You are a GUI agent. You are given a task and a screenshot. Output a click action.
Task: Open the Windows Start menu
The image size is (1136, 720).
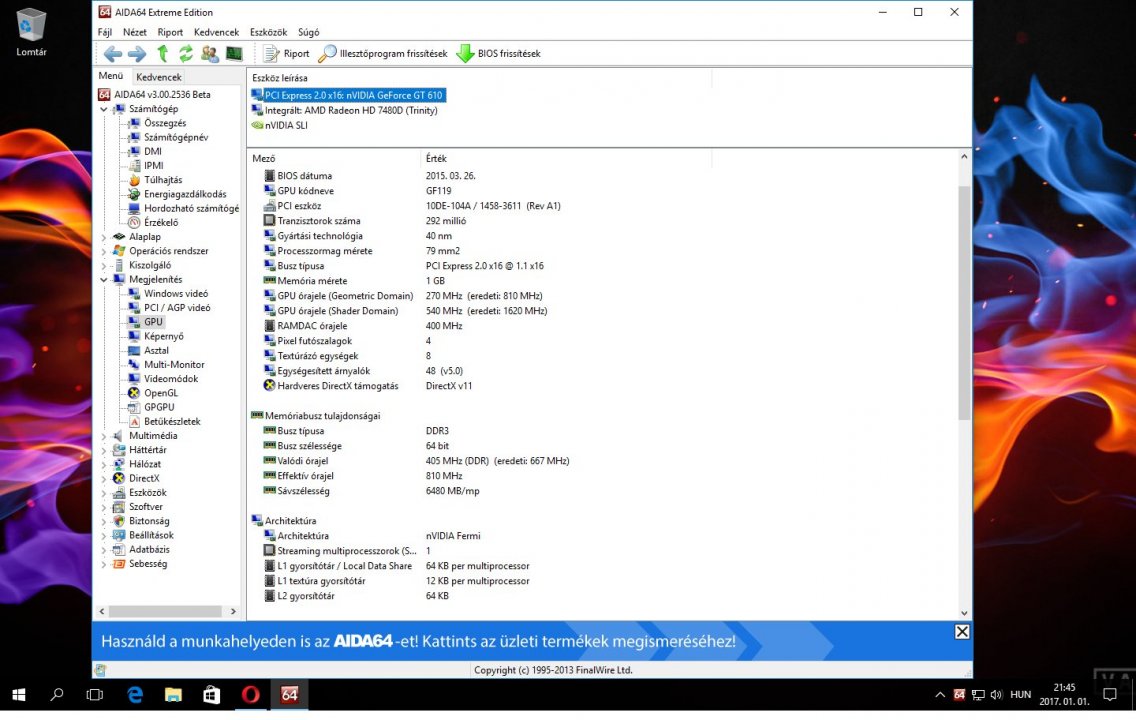coord(19,695)
